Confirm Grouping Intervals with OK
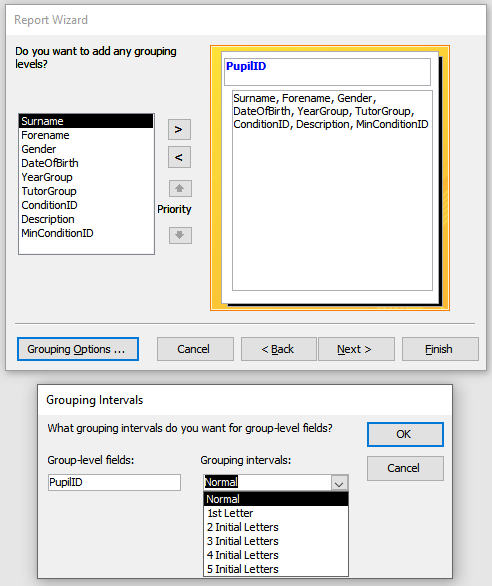Image resolution: width=492 pixels, height=586 pixels. pyautogui.click(x=405, y=434)
